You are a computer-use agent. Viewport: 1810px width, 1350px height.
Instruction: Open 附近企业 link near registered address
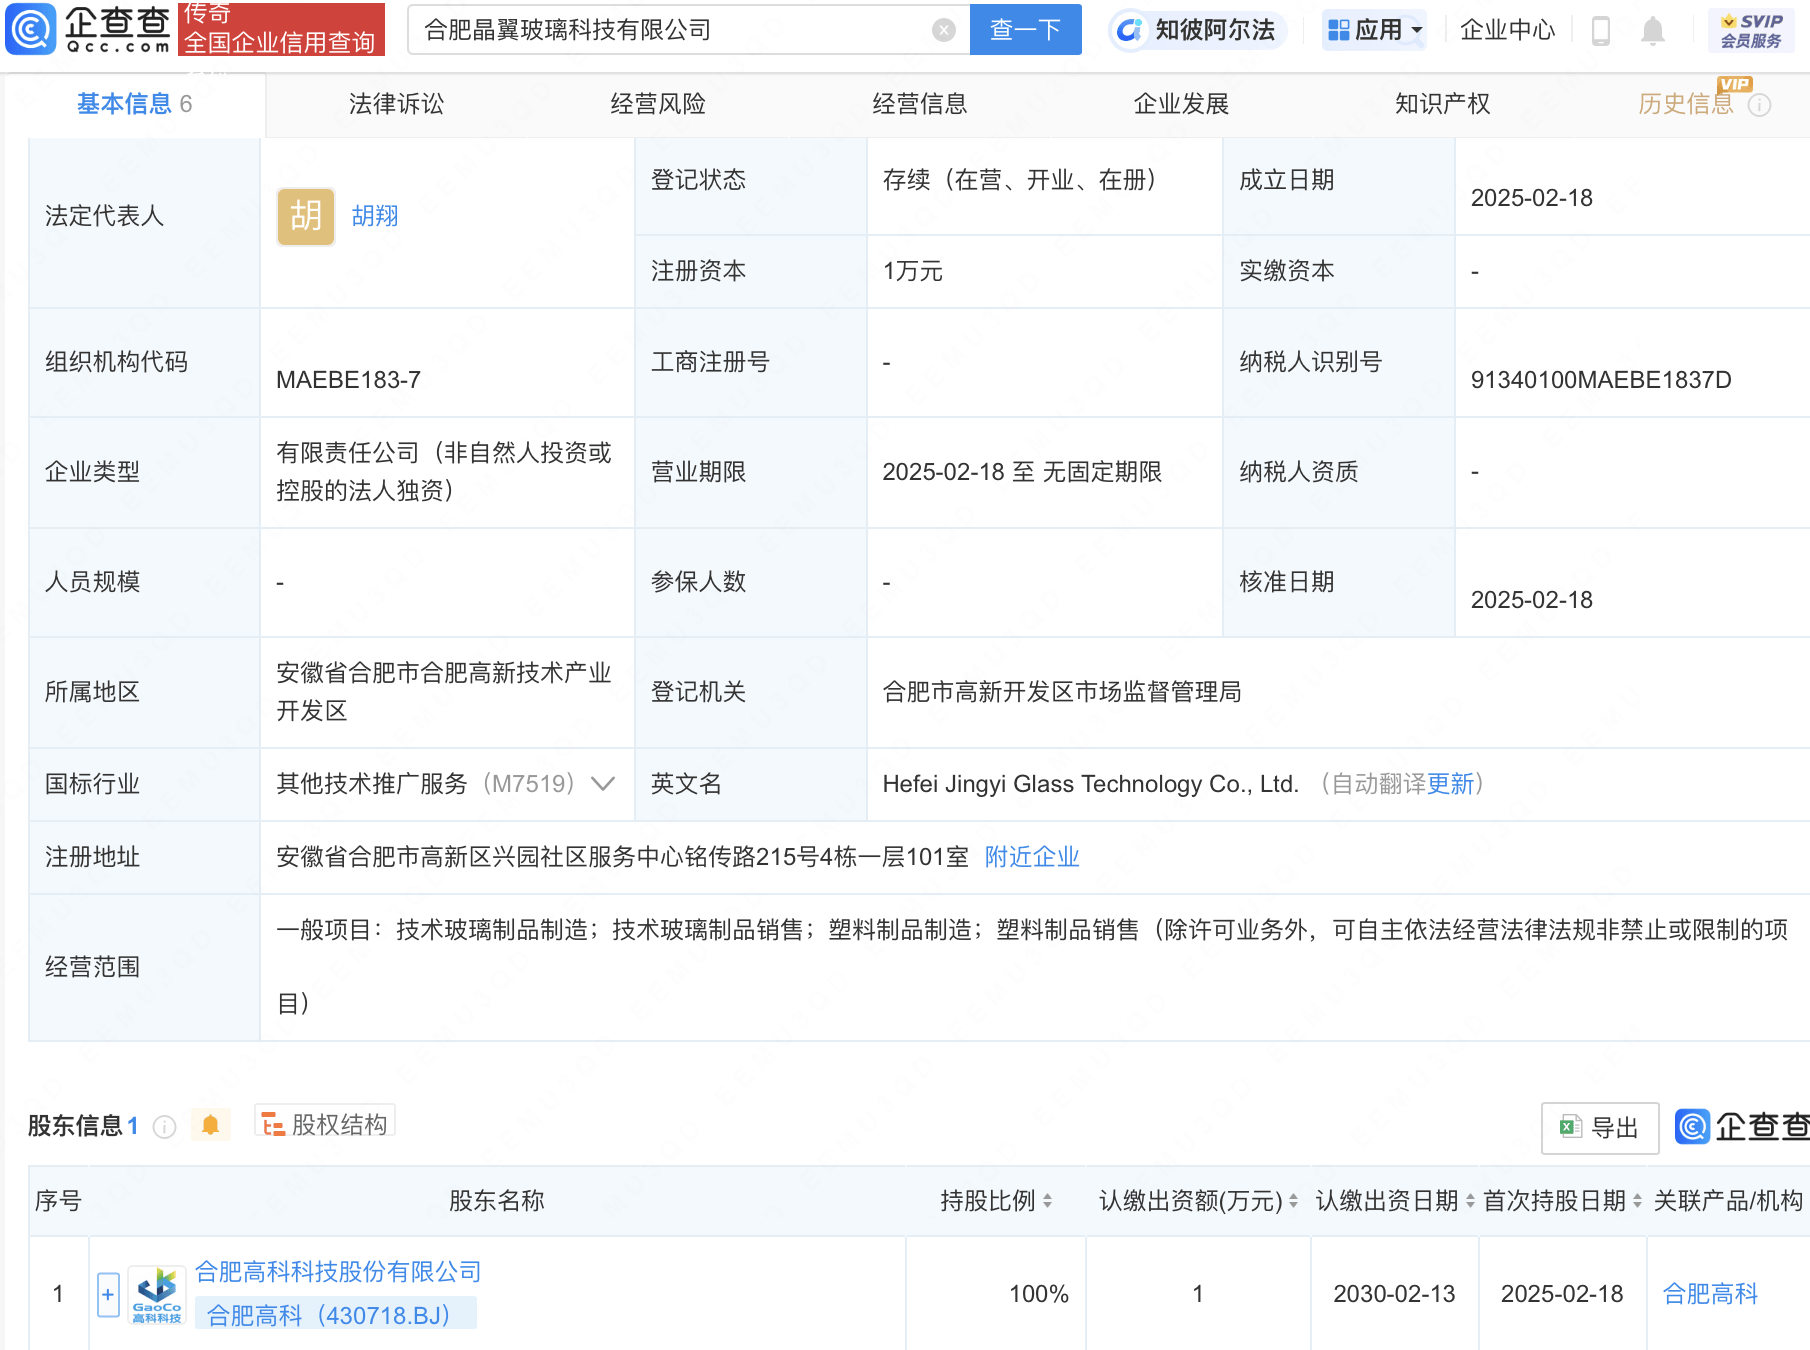1032,857
